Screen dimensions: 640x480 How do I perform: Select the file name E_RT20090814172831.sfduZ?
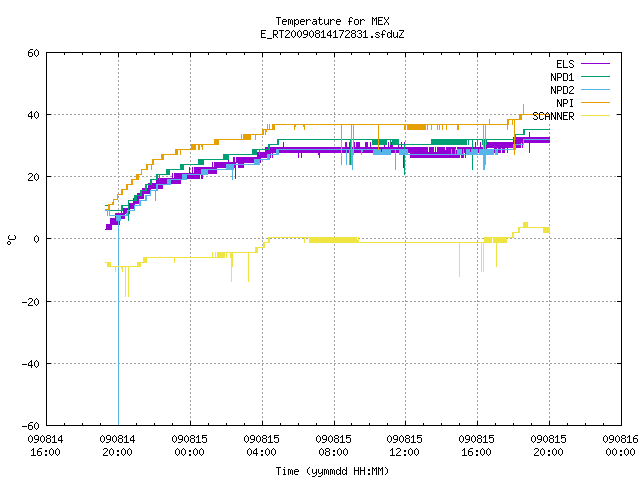[332, 34]
